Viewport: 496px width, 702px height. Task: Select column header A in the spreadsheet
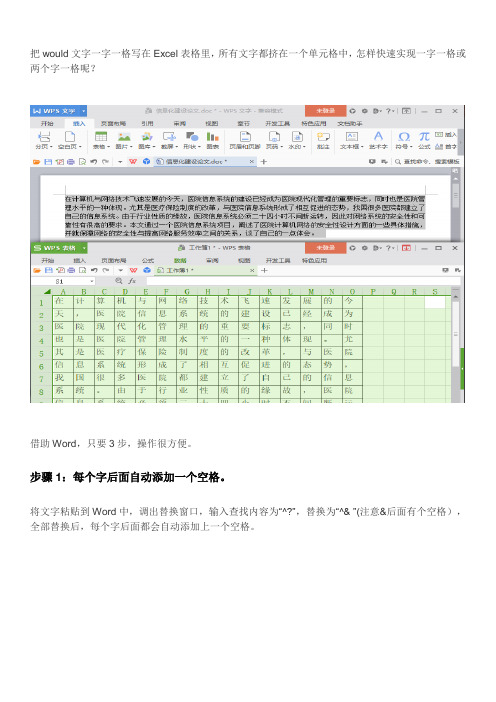click(x=63, y=291)
